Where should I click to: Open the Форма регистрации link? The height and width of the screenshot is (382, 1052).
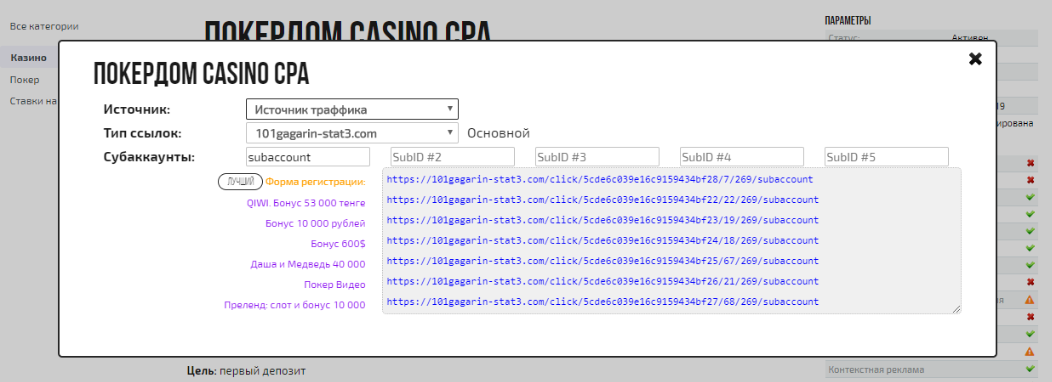pyautogui.click(x=315, y=182)
